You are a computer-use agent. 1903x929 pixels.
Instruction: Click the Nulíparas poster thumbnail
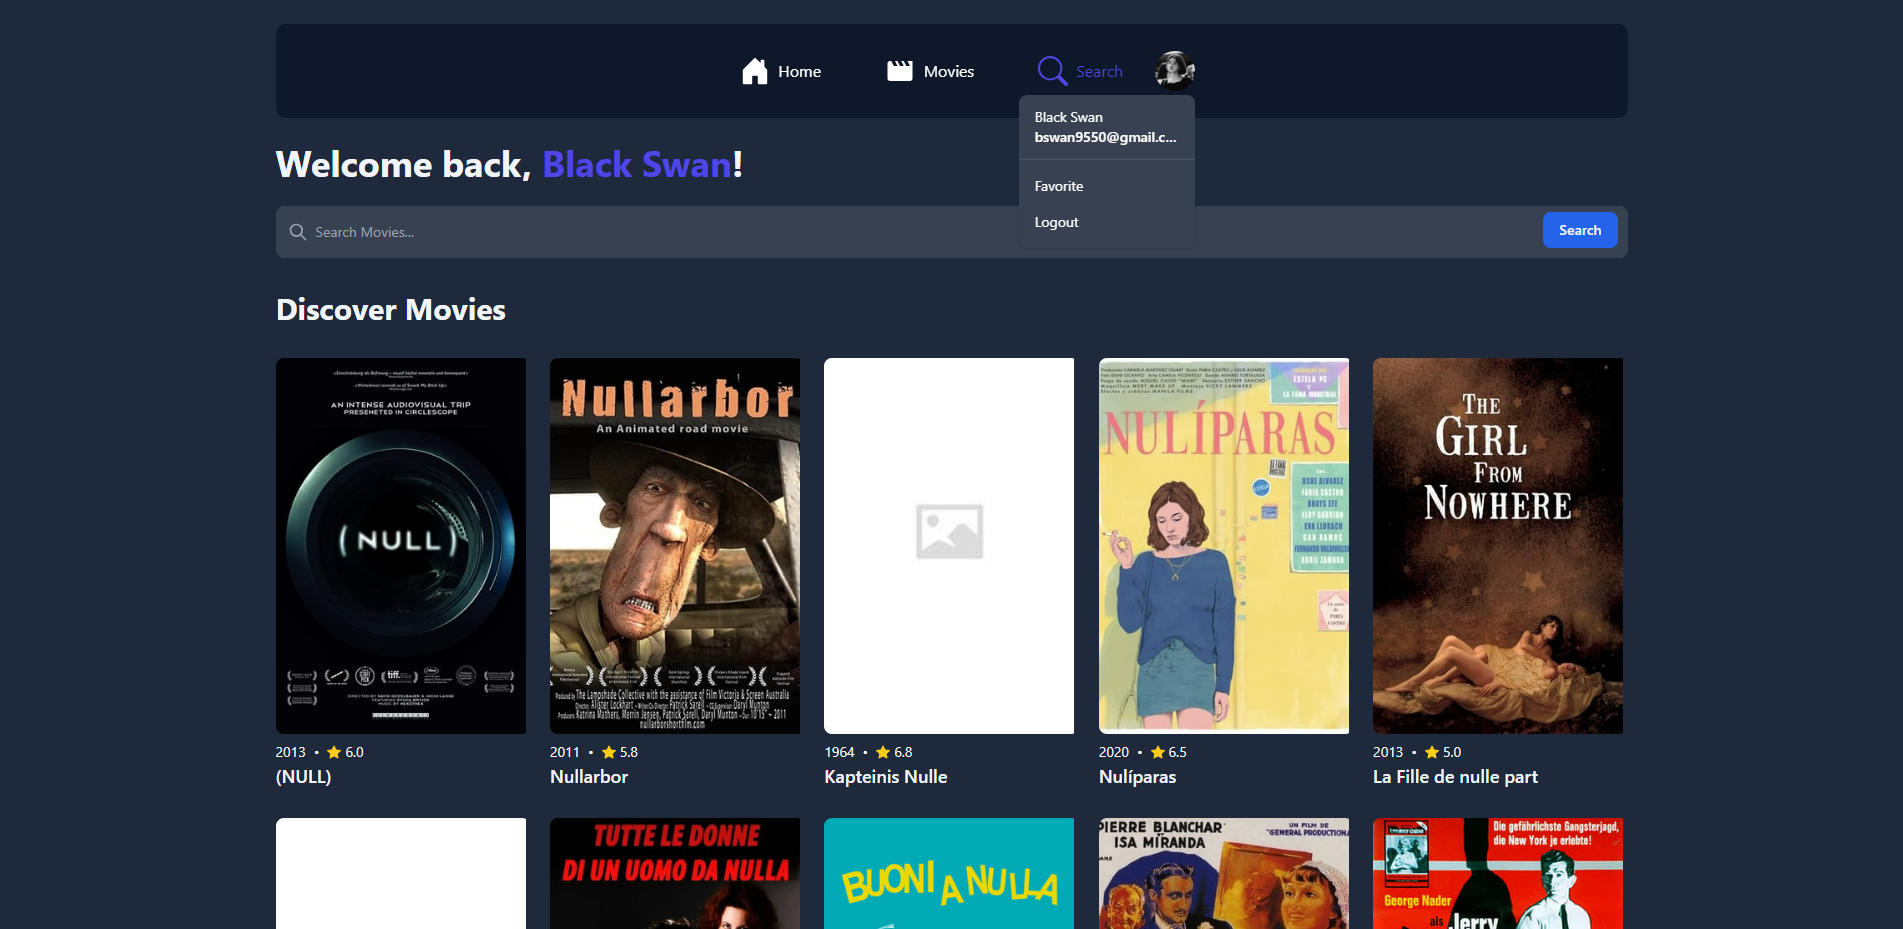pos(1224,546)
